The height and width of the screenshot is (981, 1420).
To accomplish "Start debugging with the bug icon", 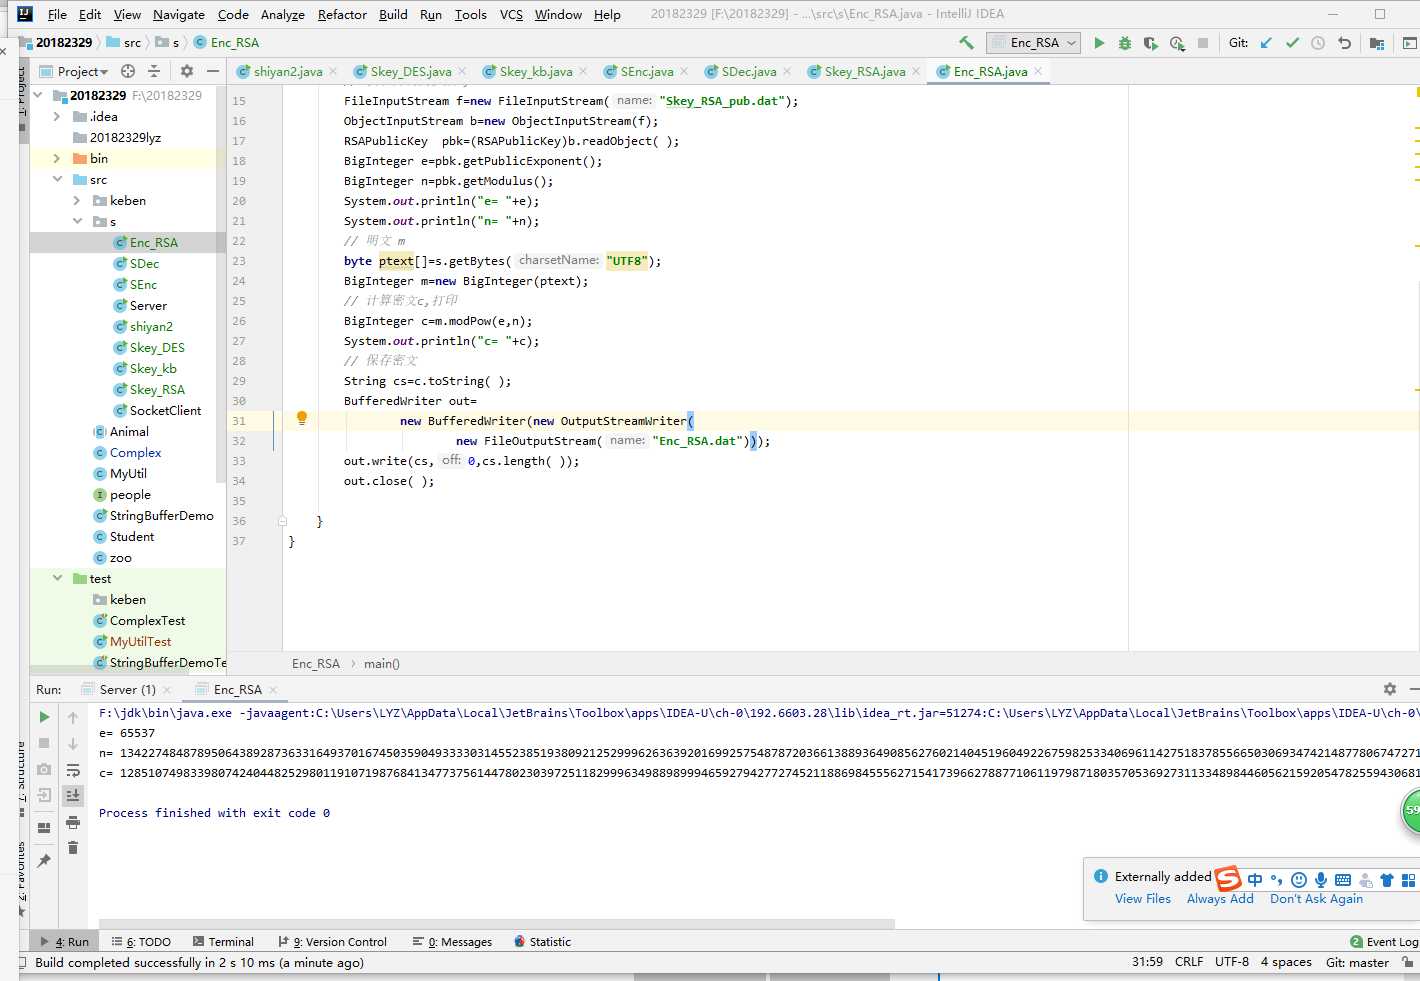I will point(1125,43).
